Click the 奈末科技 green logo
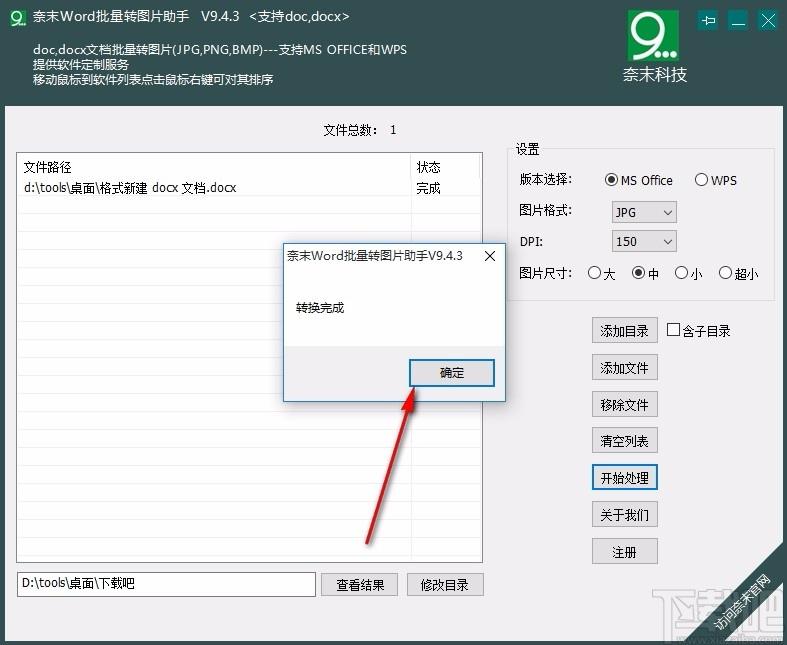Viewport: 787px width, 645px height. [653, 36]
